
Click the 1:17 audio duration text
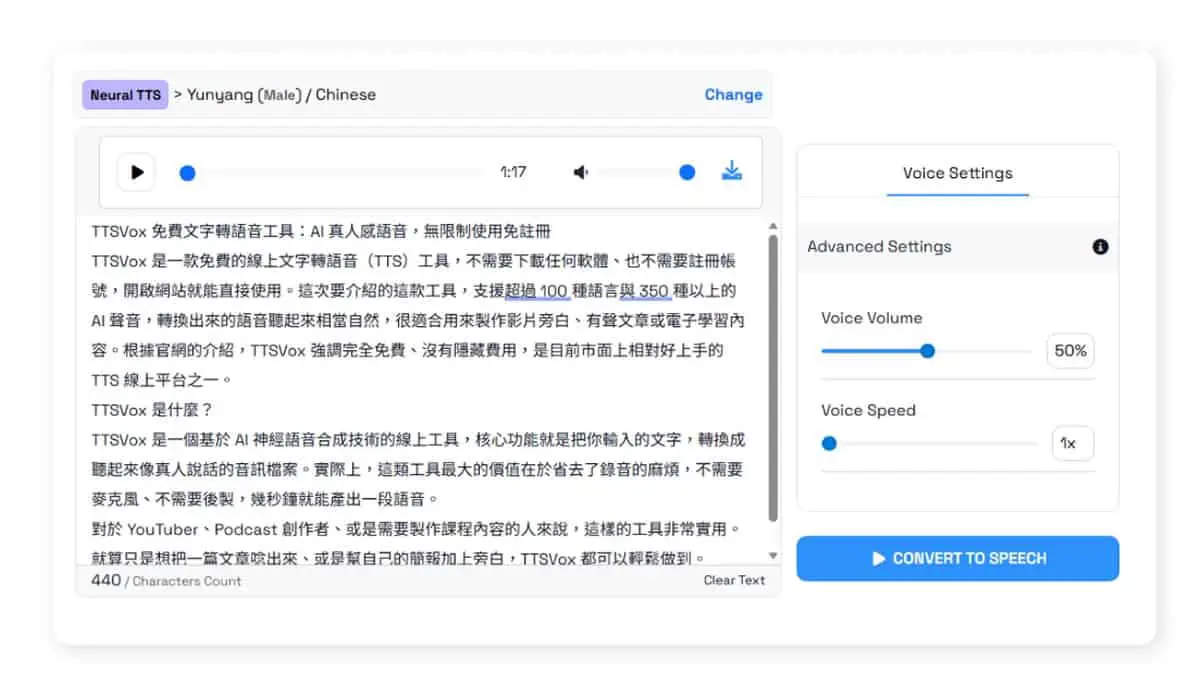tap(513, 172)
